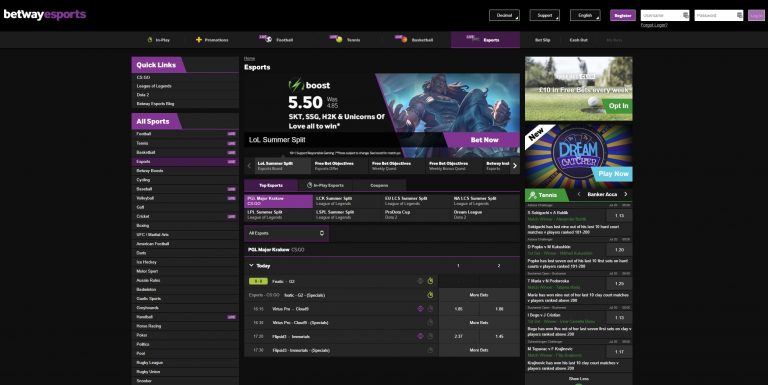Focus the Password input field

pos(719,15)
